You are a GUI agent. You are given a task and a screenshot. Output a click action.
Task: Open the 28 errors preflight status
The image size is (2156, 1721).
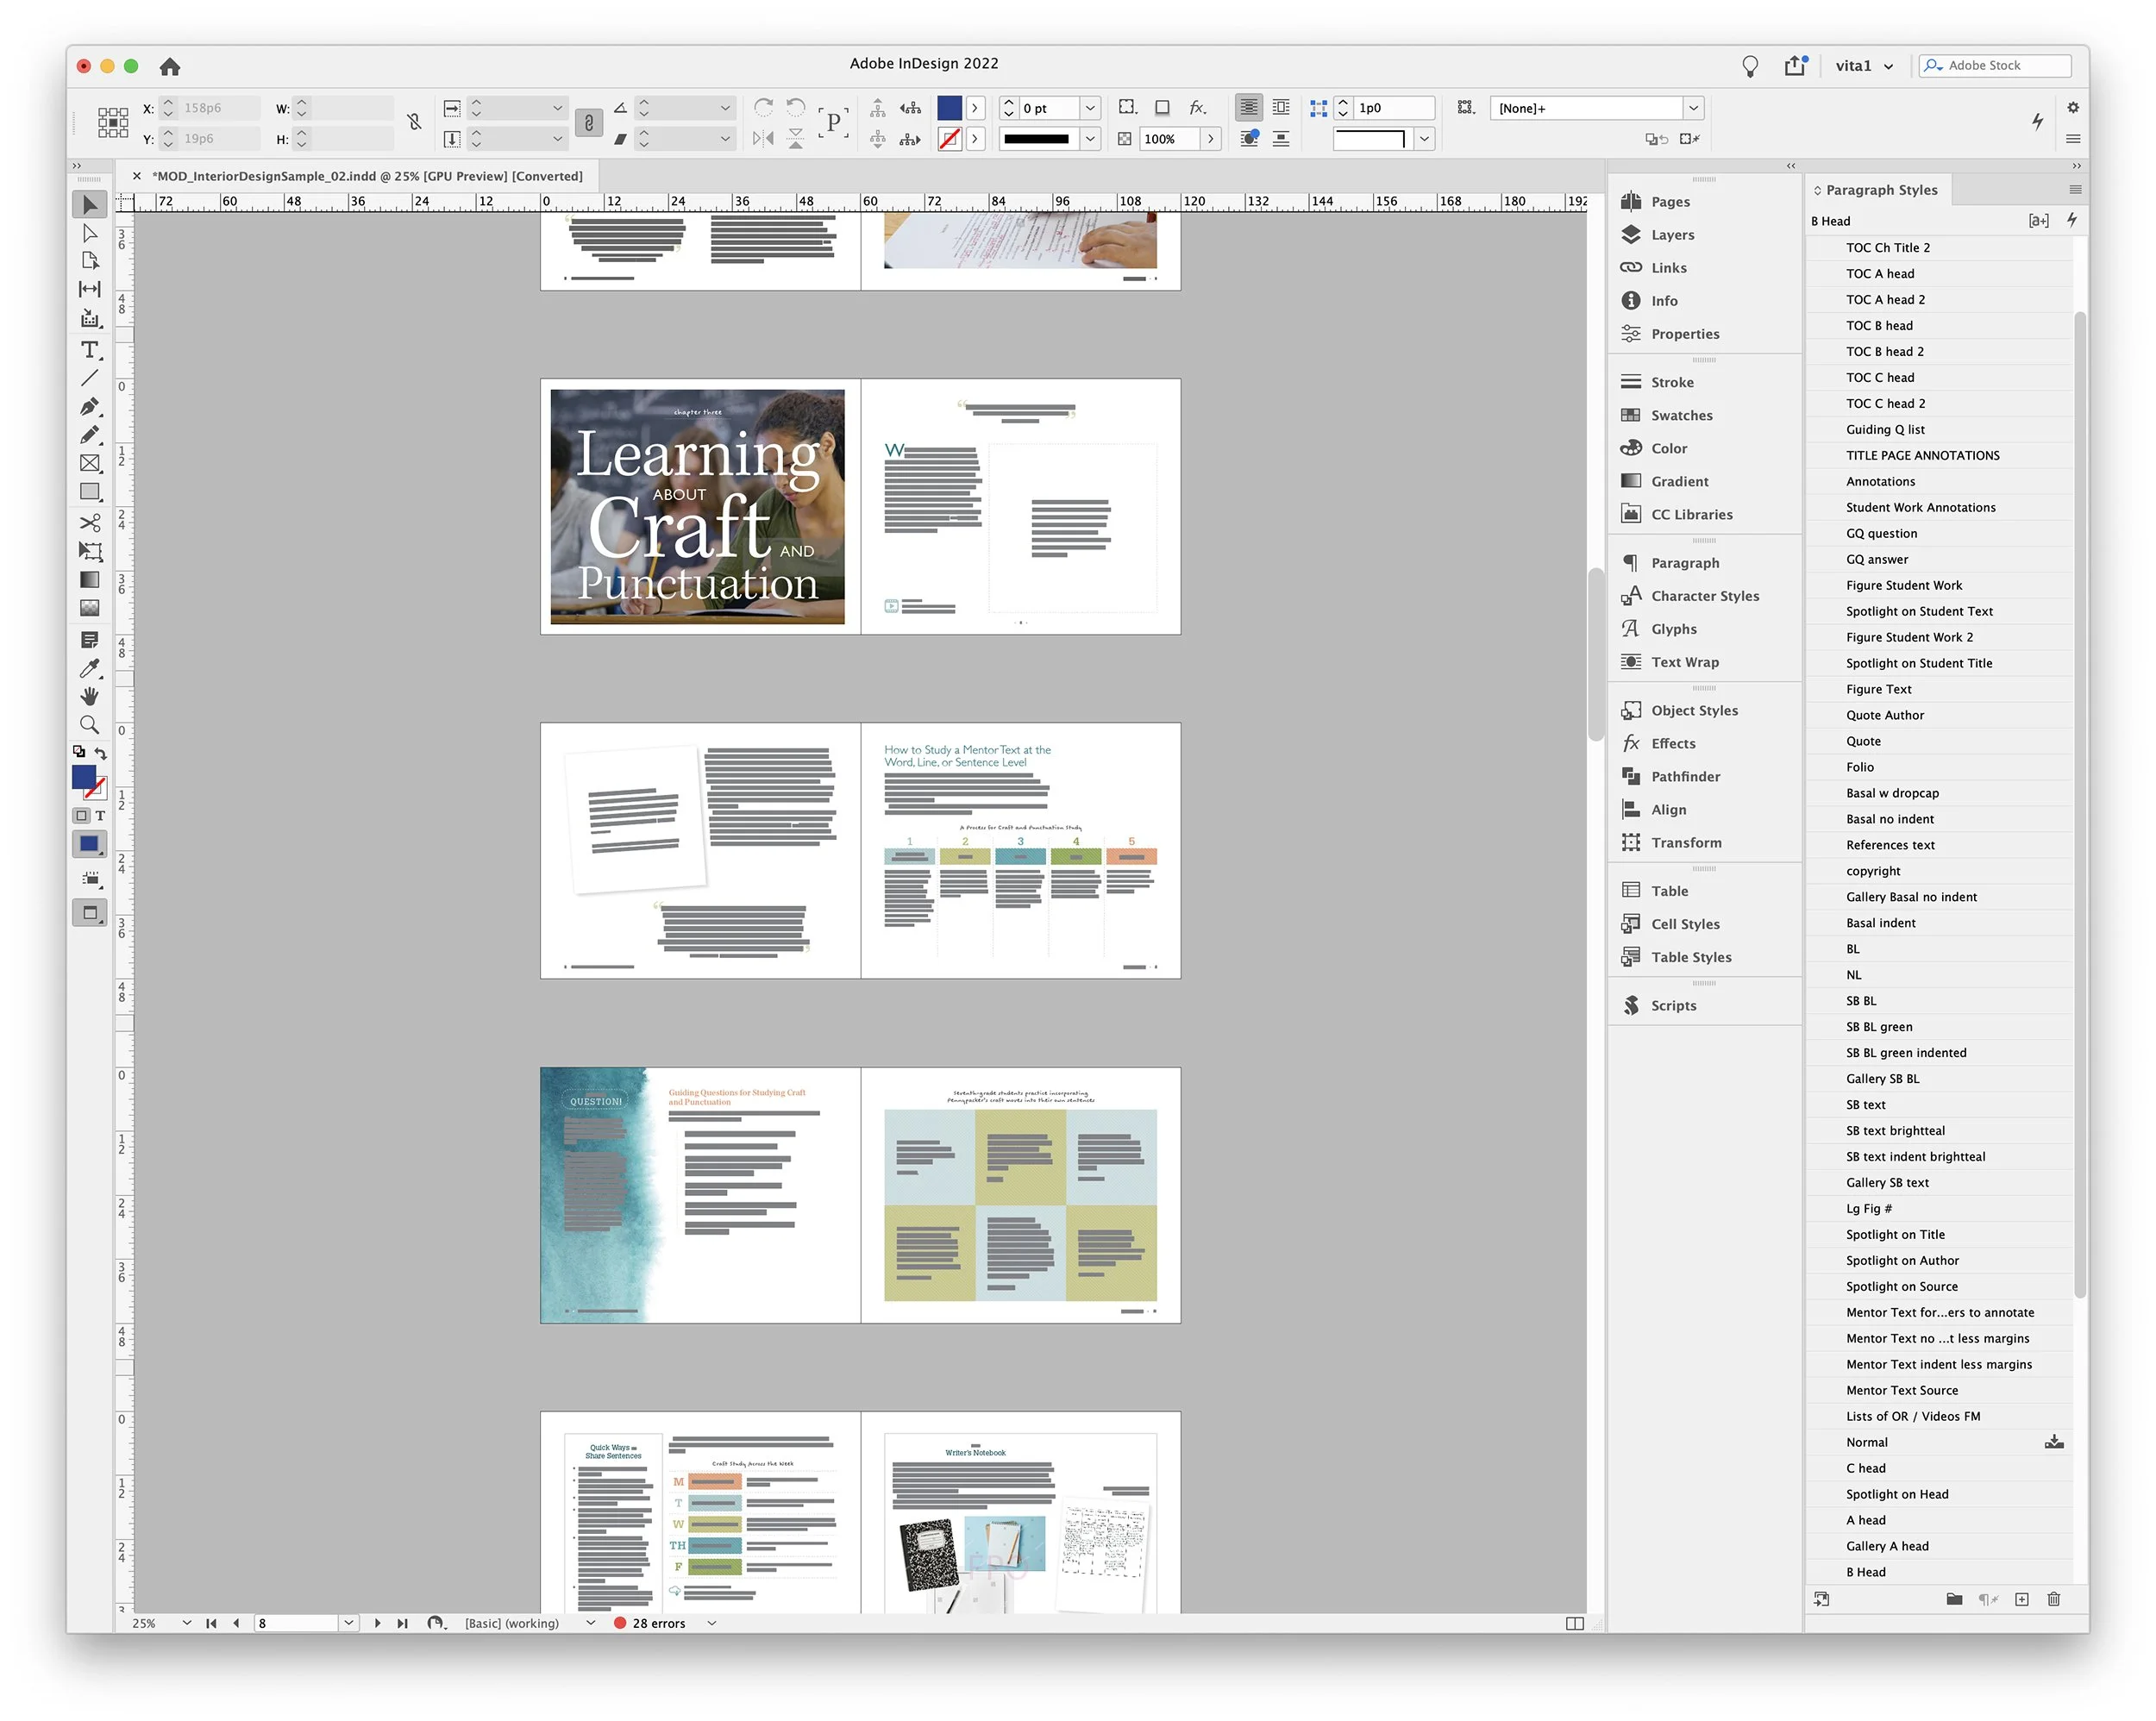(x=659, y=1623)
